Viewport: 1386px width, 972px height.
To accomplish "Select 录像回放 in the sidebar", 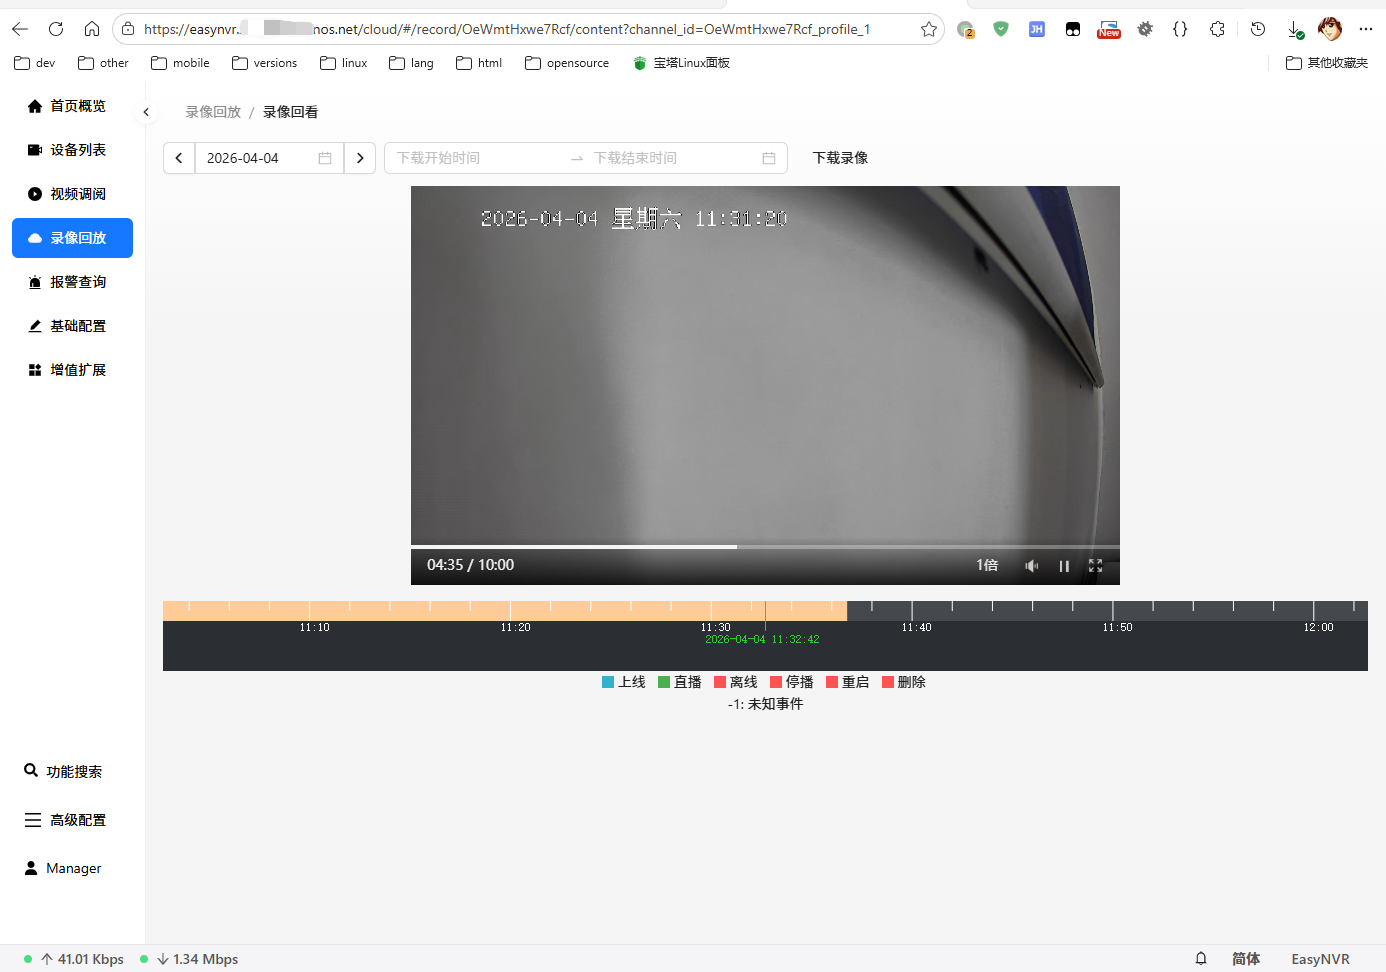I will 72,238.
